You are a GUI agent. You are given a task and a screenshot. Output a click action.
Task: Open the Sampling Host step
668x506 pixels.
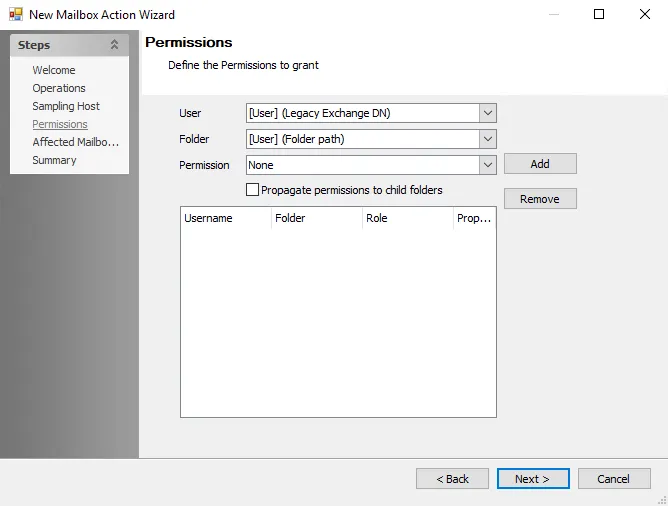pyautogui.click(x=66, y=106)
